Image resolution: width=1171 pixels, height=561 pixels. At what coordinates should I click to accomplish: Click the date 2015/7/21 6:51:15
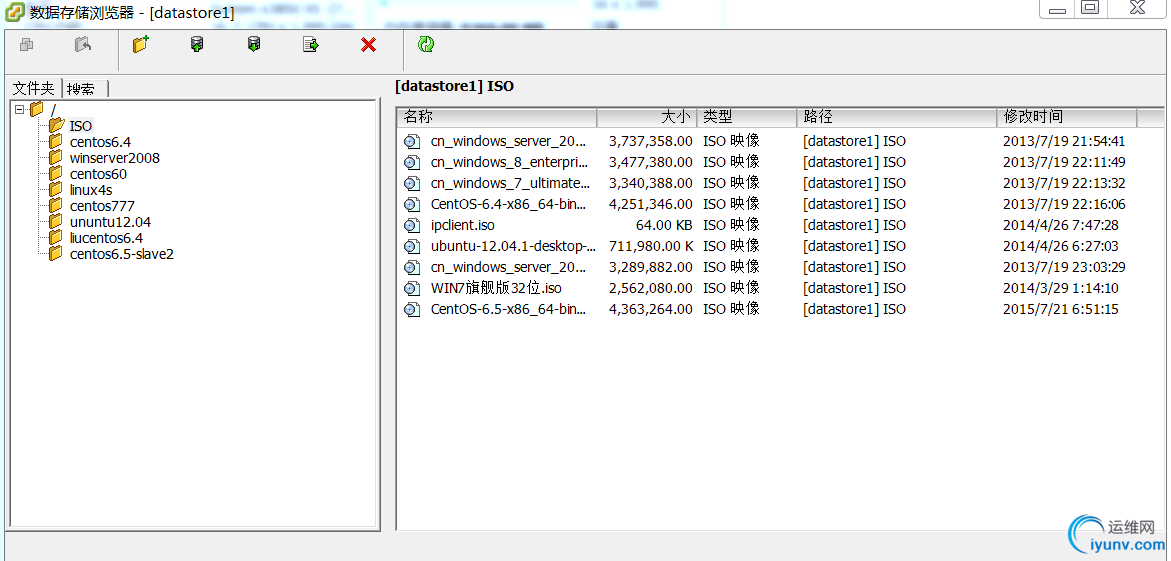pyautogui.click(x=1060, y=309)
